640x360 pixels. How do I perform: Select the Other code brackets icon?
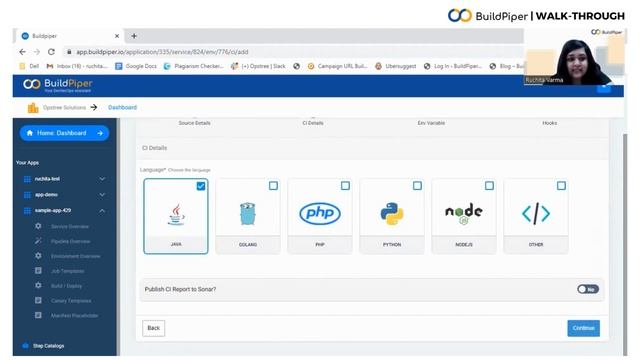536,213
